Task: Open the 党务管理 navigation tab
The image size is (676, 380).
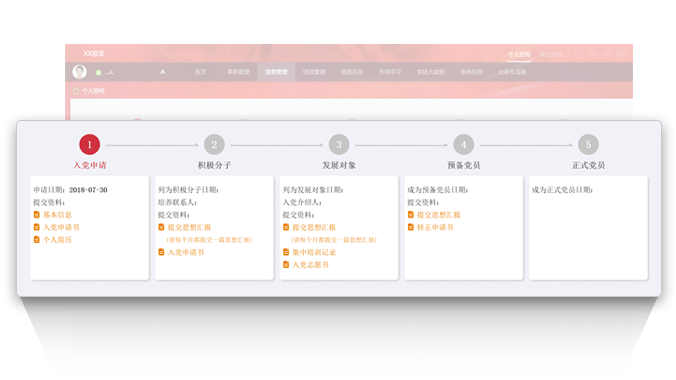Action: point(276,72)
